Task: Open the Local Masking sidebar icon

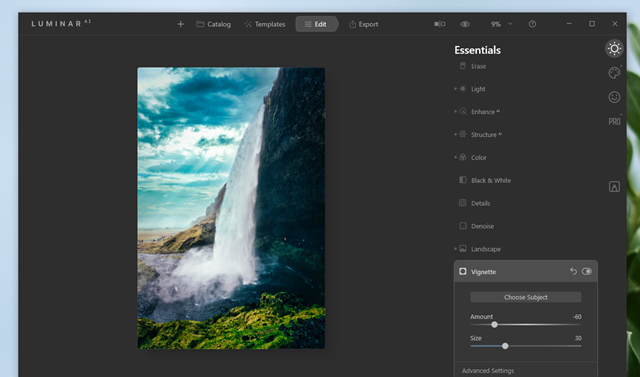Action: (x=614, y=187)
